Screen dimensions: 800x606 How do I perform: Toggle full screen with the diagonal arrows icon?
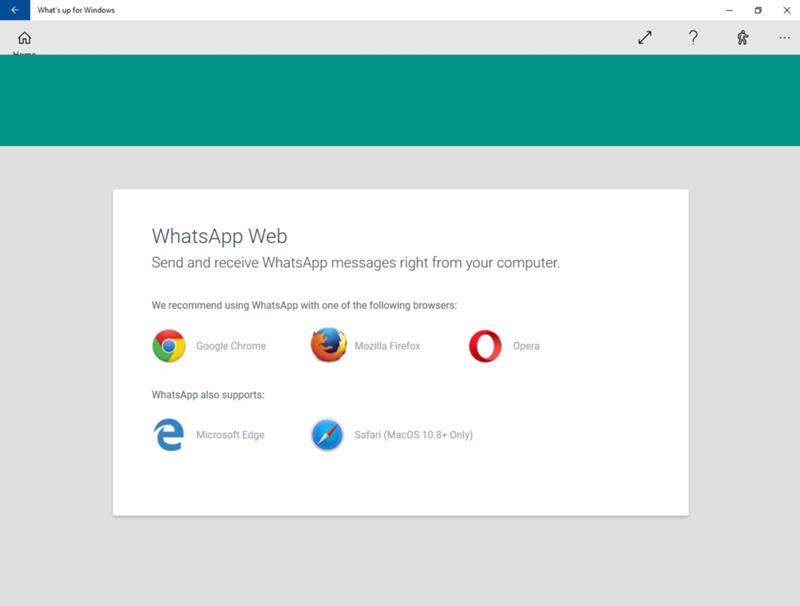645,37
